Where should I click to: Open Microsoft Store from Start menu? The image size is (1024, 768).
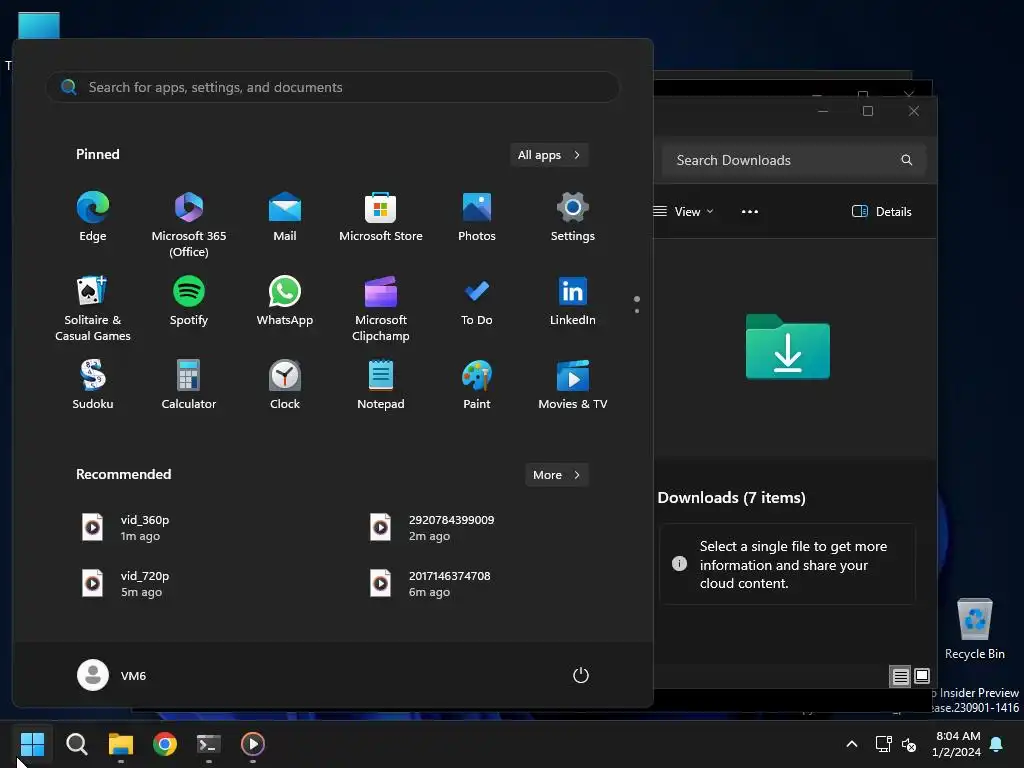[381, 217]
